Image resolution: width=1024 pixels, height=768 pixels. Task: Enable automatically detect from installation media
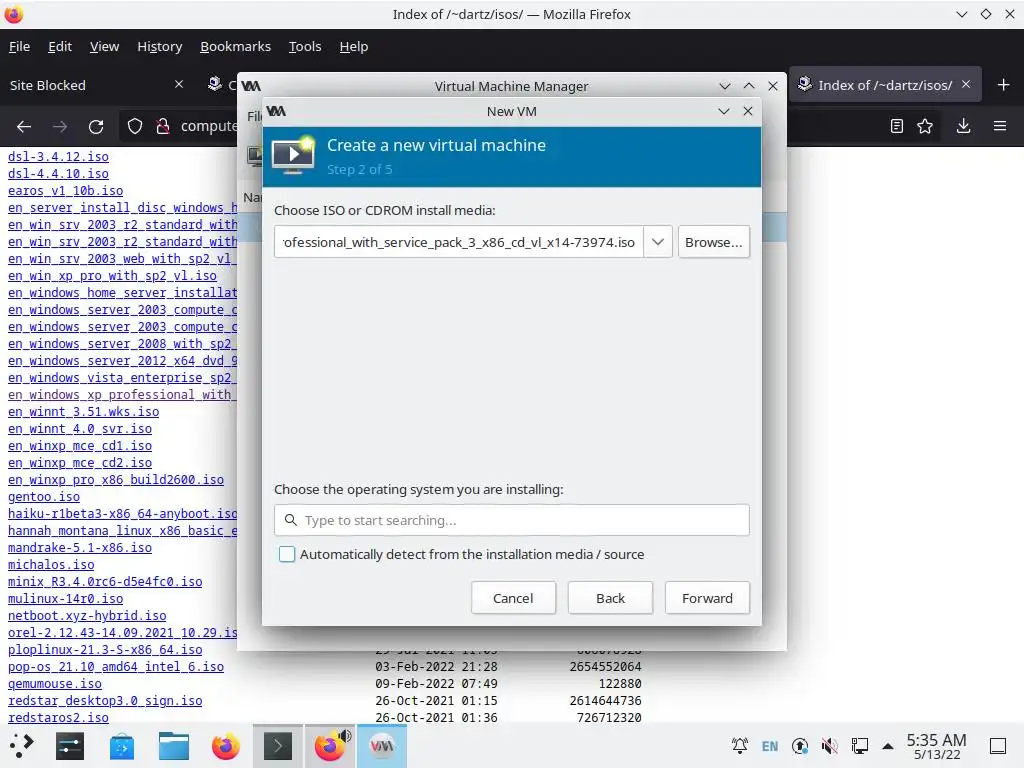(287, 554)
